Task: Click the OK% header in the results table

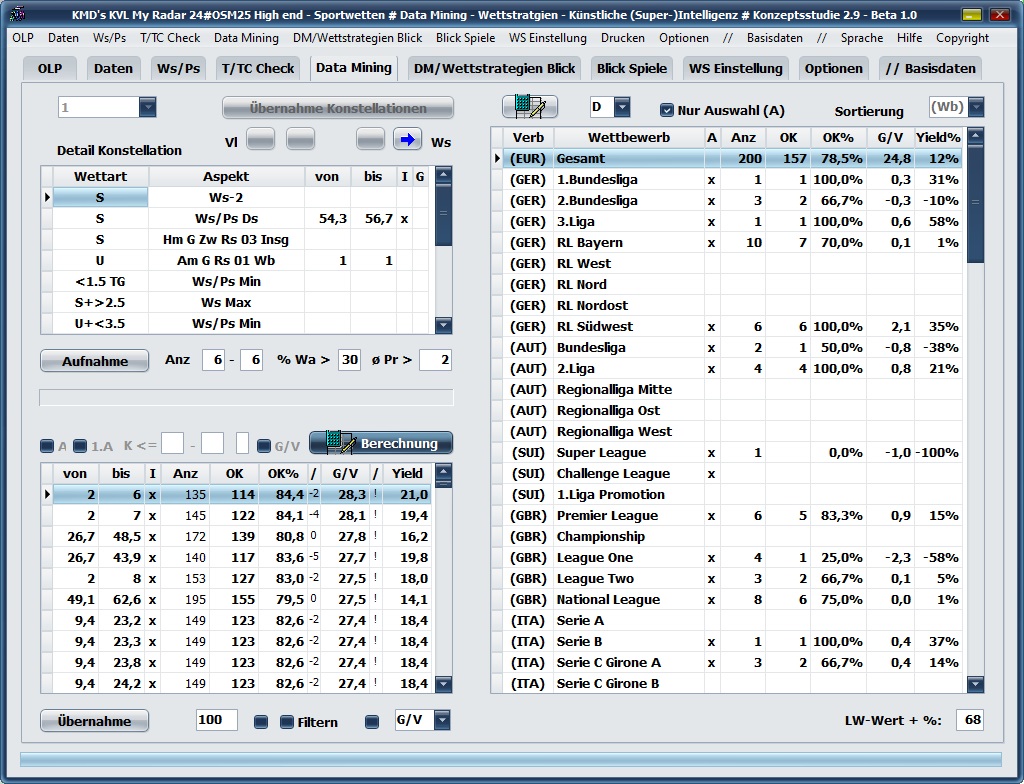Action: 283,473
